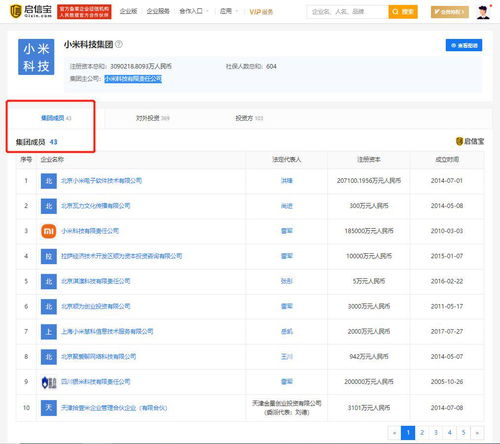Click the 企业名称 column header
Viewport: 500px width, 444px height.
(52, 160)
